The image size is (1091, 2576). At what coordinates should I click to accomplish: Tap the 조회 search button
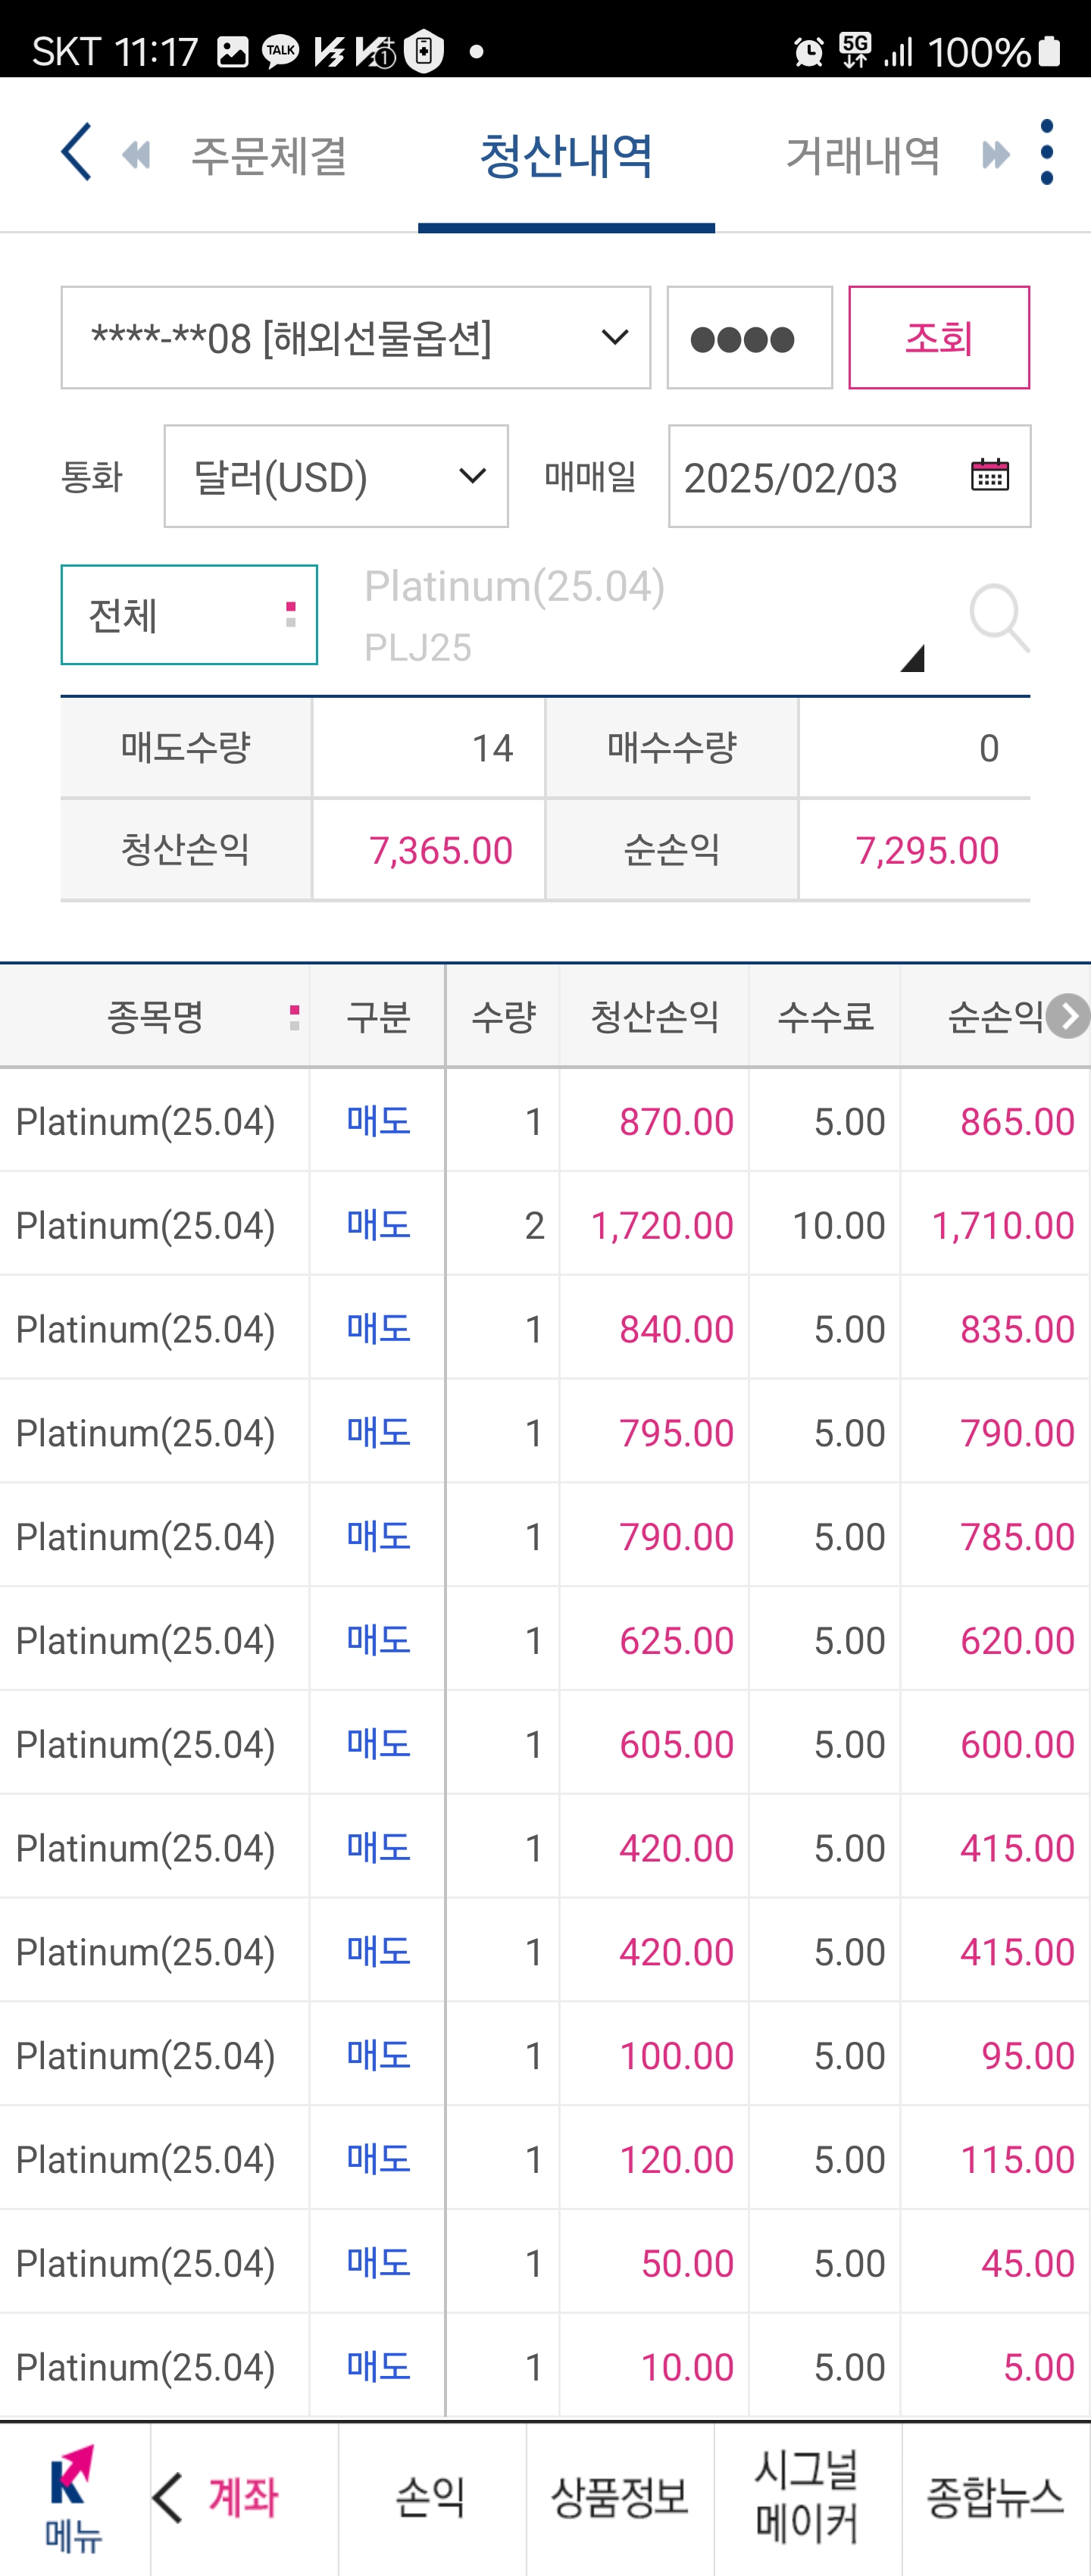coord(939,338)
